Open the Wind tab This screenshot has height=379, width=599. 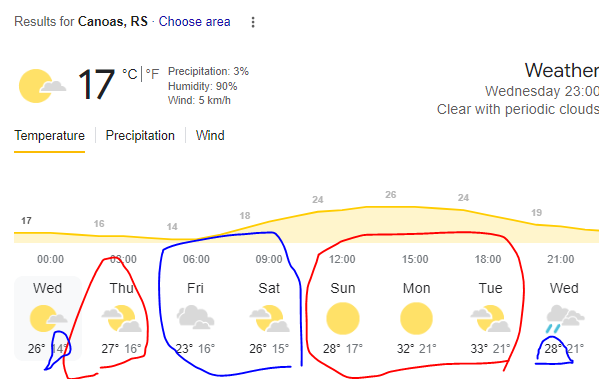[210, 136]
